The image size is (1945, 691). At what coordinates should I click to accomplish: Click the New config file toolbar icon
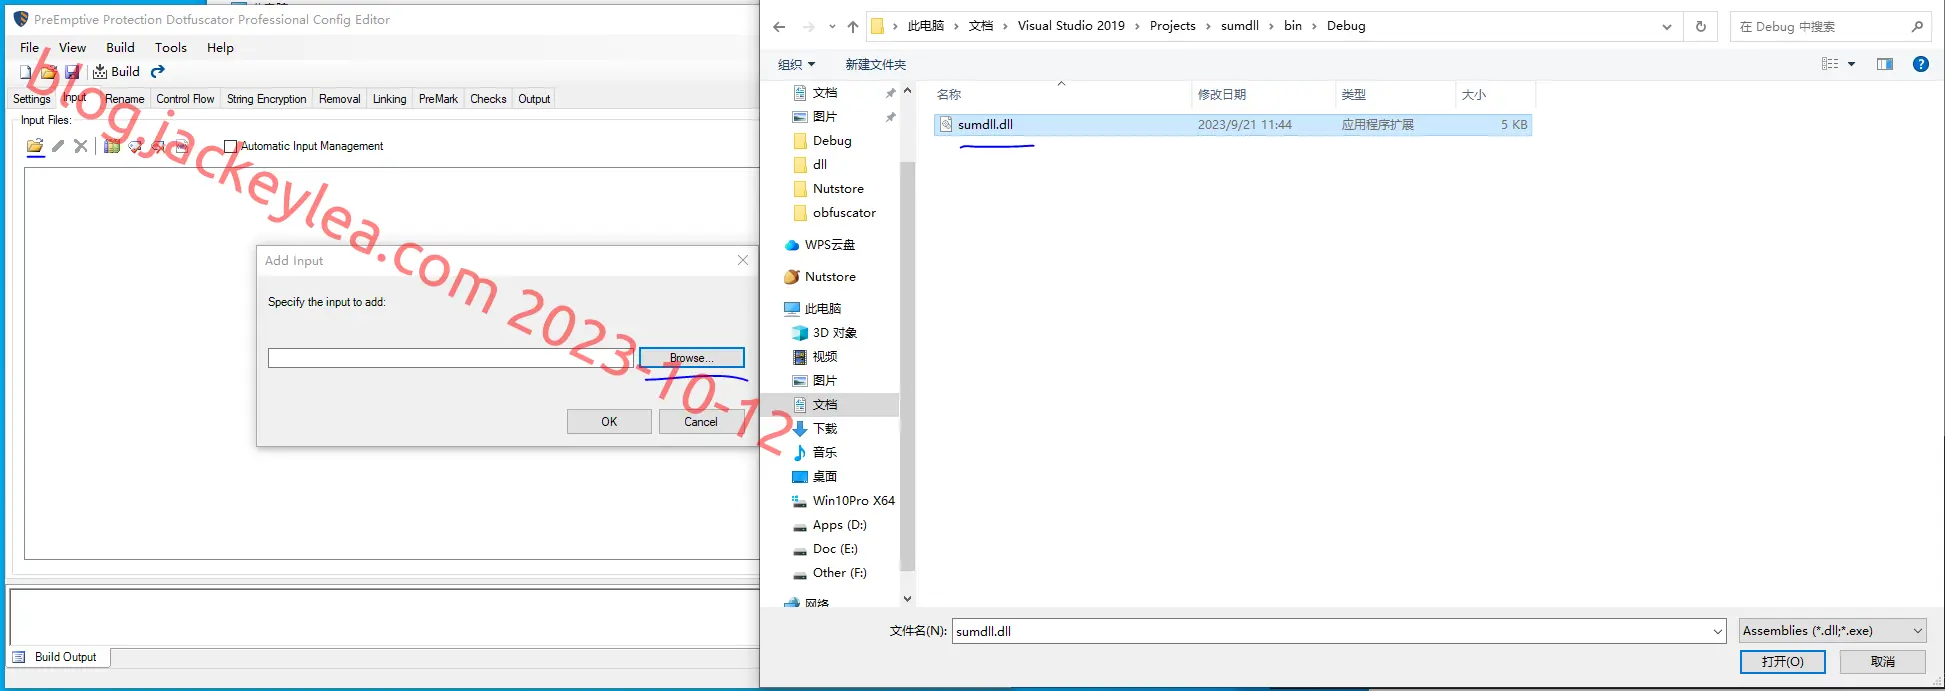[26, 72]
